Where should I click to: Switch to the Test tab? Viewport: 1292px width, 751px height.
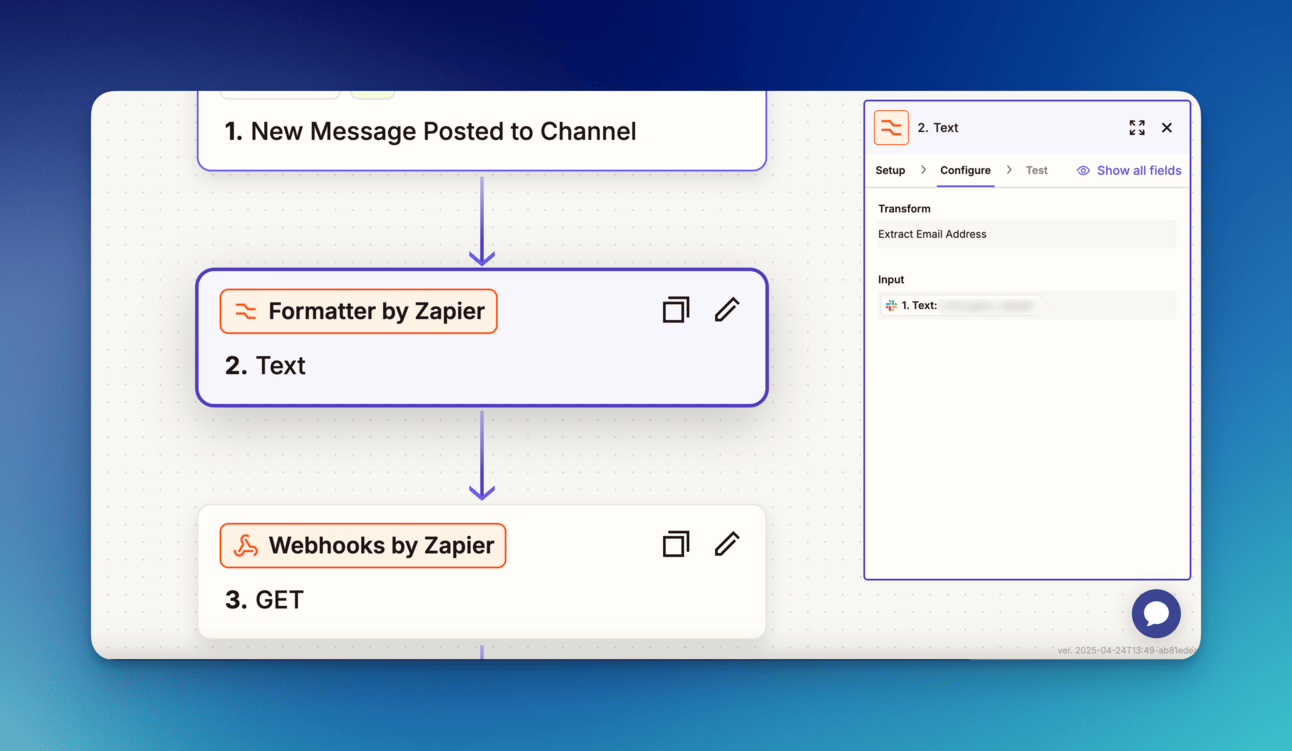[1037, 170]
